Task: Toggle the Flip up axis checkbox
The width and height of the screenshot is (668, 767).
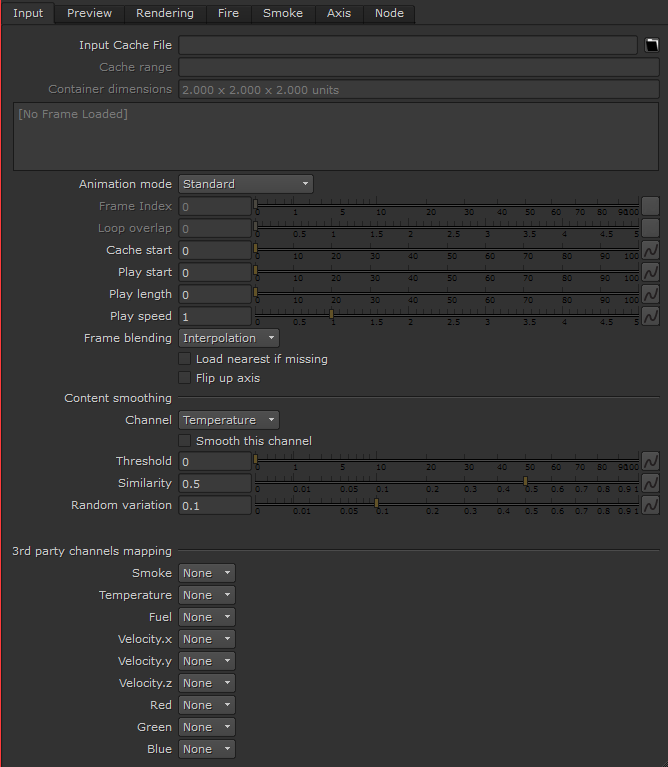Action: [184, 378]
